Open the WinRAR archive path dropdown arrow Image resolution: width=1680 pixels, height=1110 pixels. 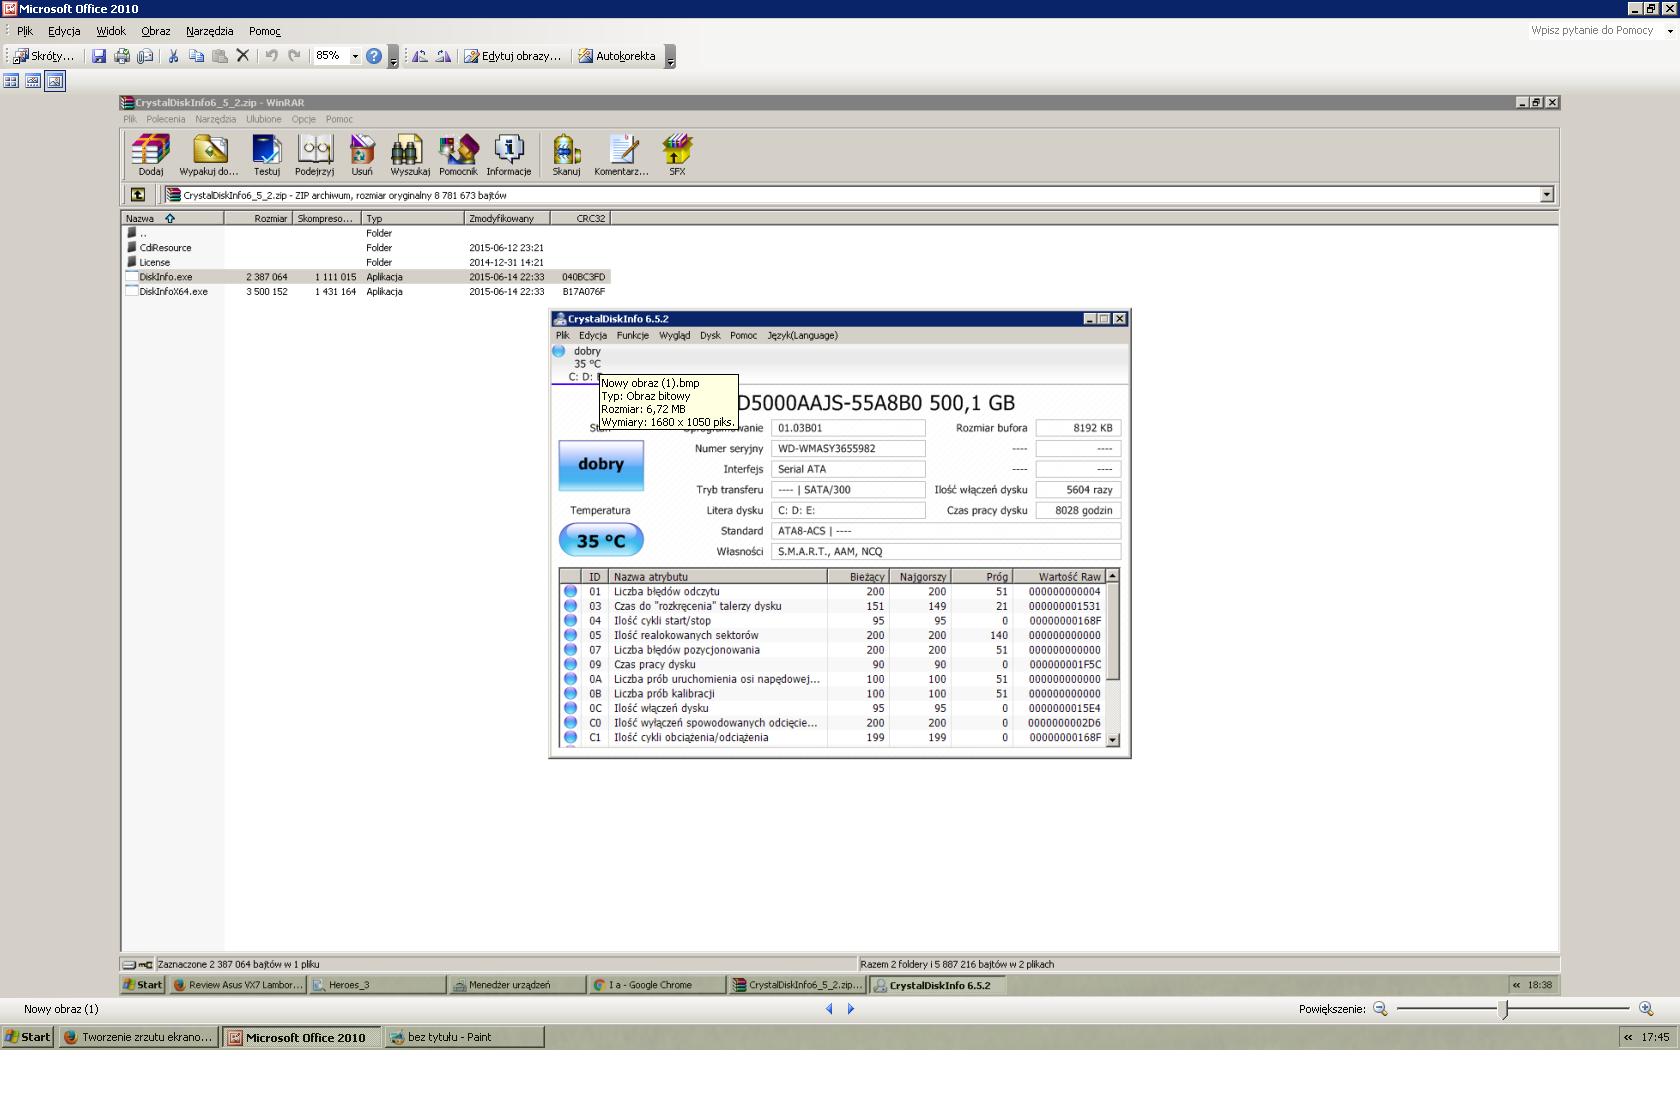click(1547, 195)
